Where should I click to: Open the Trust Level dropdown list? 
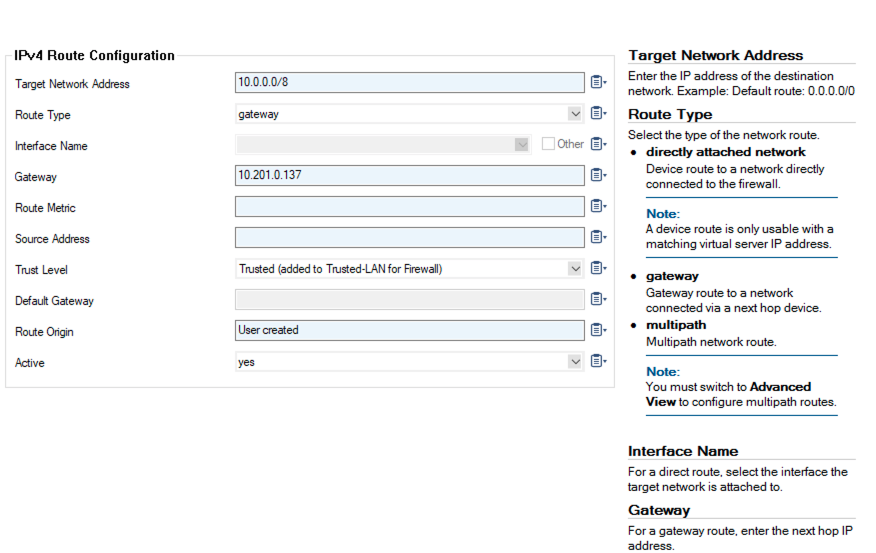point(575,269)
